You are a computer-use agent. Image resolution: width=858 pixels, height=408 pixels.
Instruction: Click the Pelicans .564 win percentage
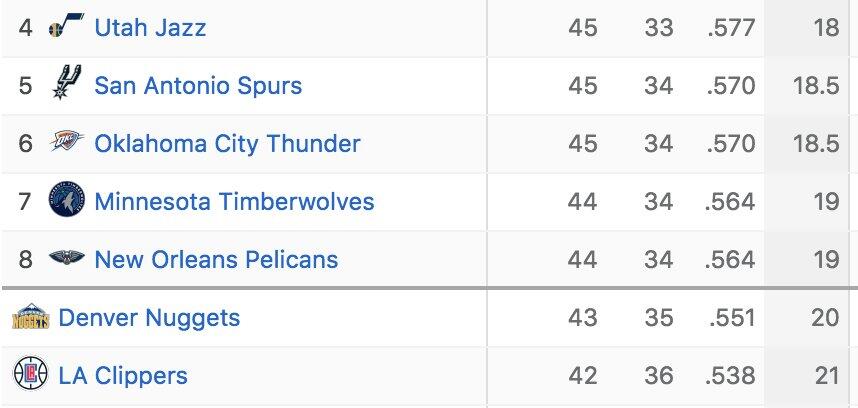[x=730, y=259]
